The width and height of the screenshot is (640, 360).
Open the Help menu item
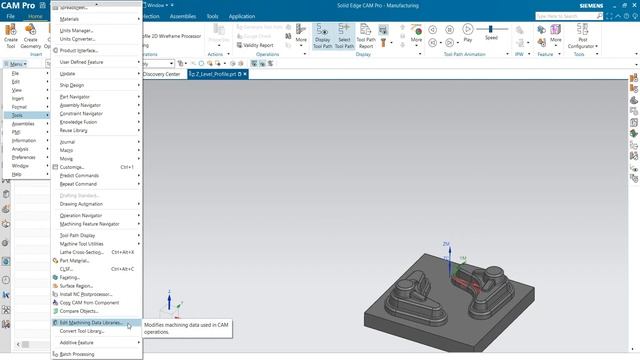[x=27, y=174]
